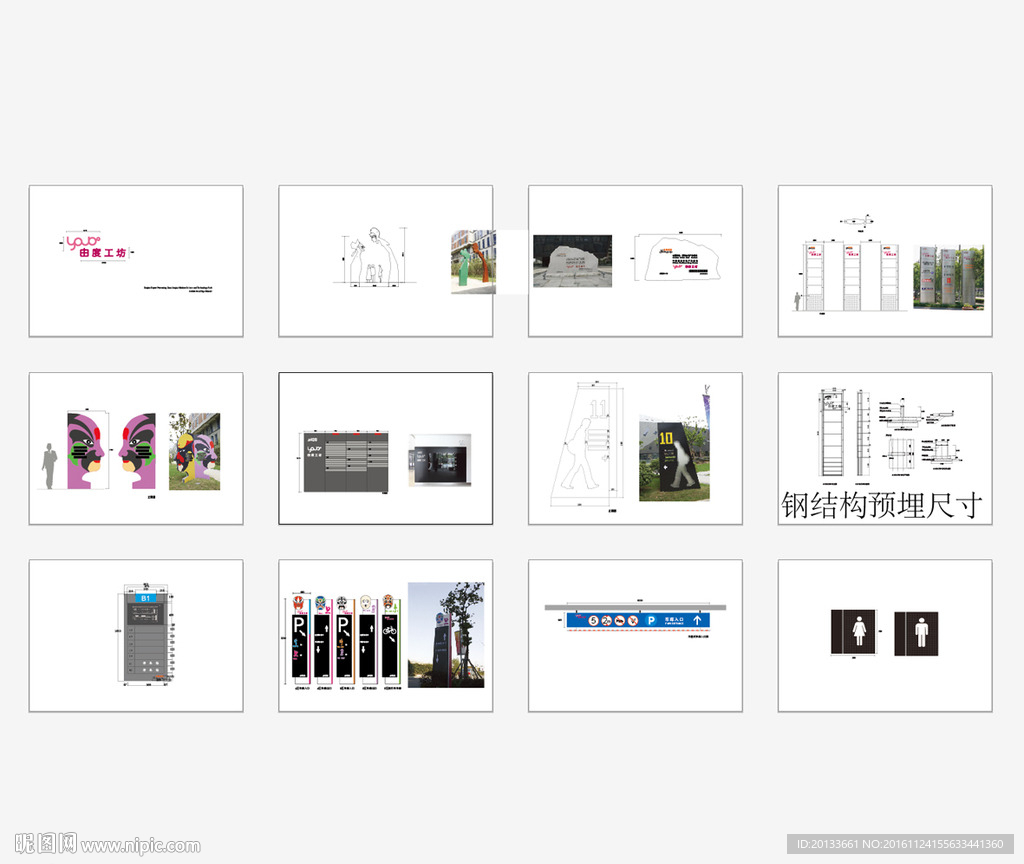This screenshot has width=1024, height=864.
Task: Open the pink logo cover page thumbnail
Action: coord(136,261)
